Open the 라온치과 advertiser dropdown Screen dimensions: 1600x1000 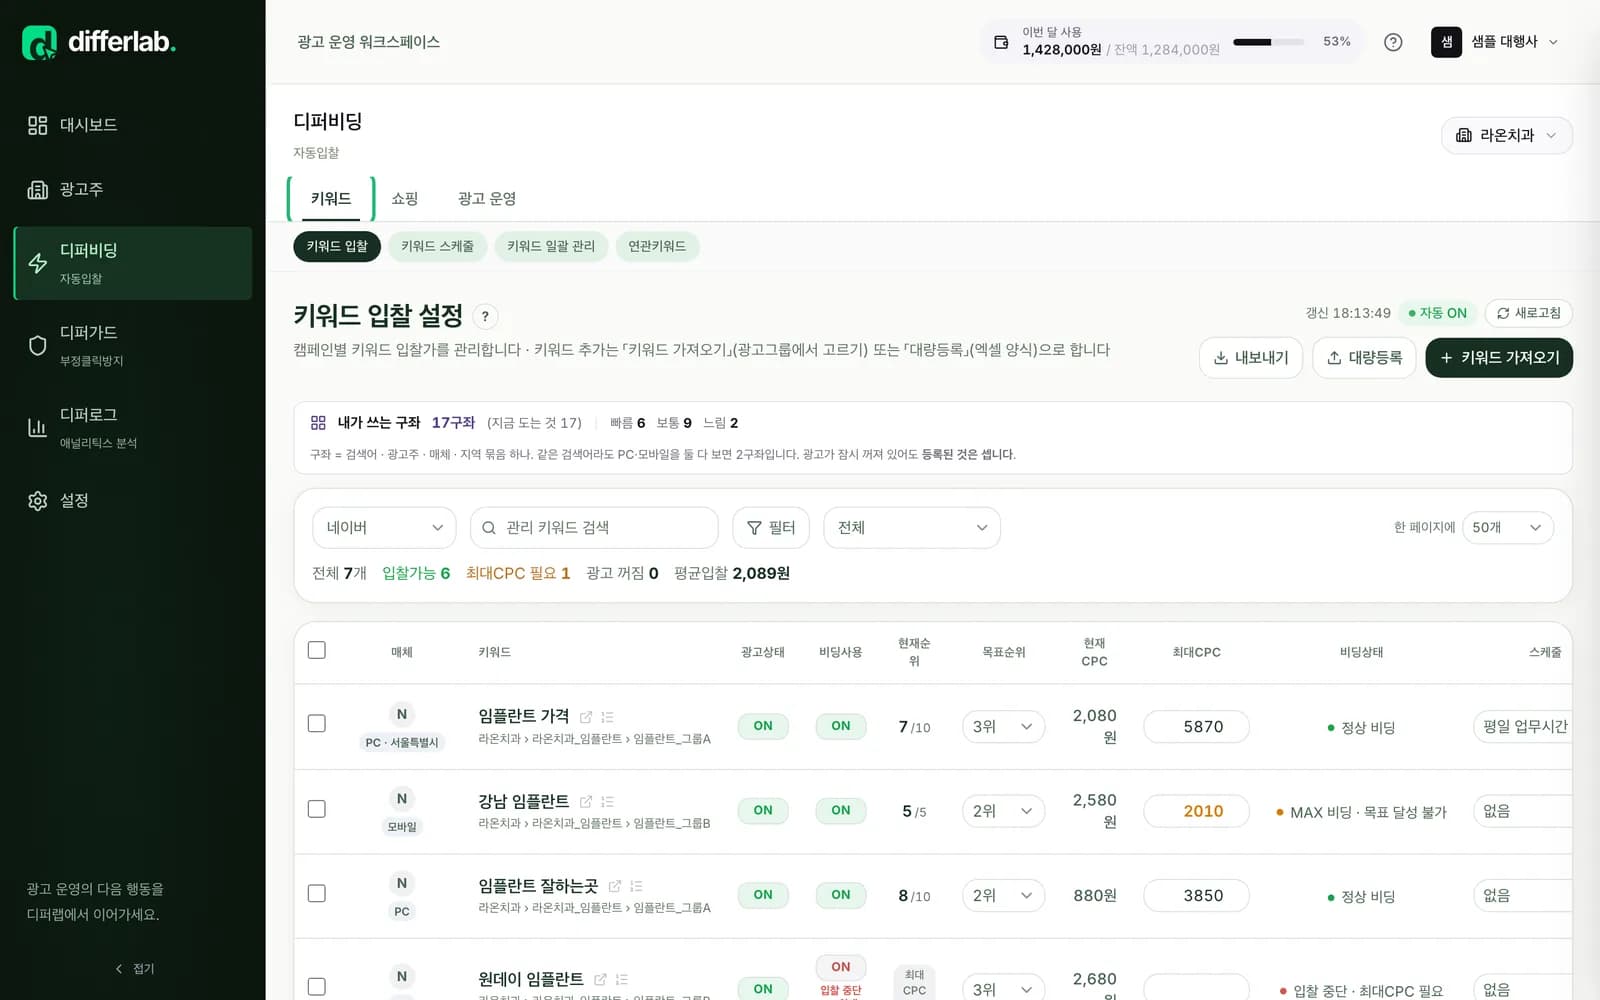1506,135
